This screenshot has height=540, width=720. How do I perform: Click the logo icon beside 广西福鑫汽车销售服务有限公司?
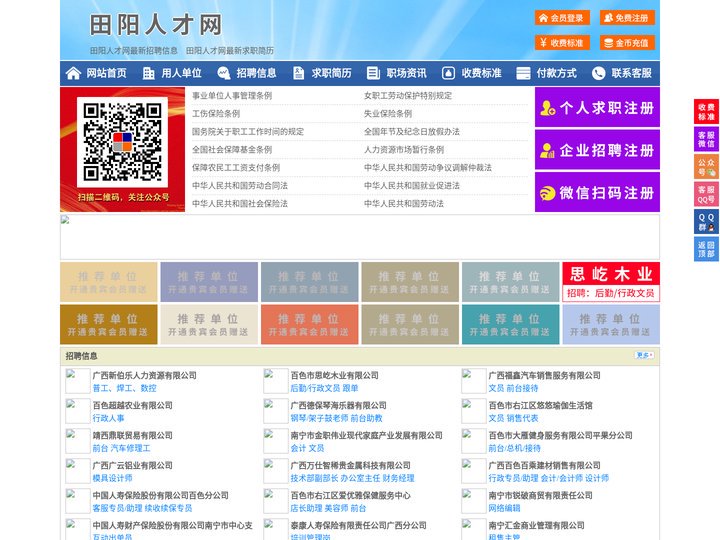[473, 381]
